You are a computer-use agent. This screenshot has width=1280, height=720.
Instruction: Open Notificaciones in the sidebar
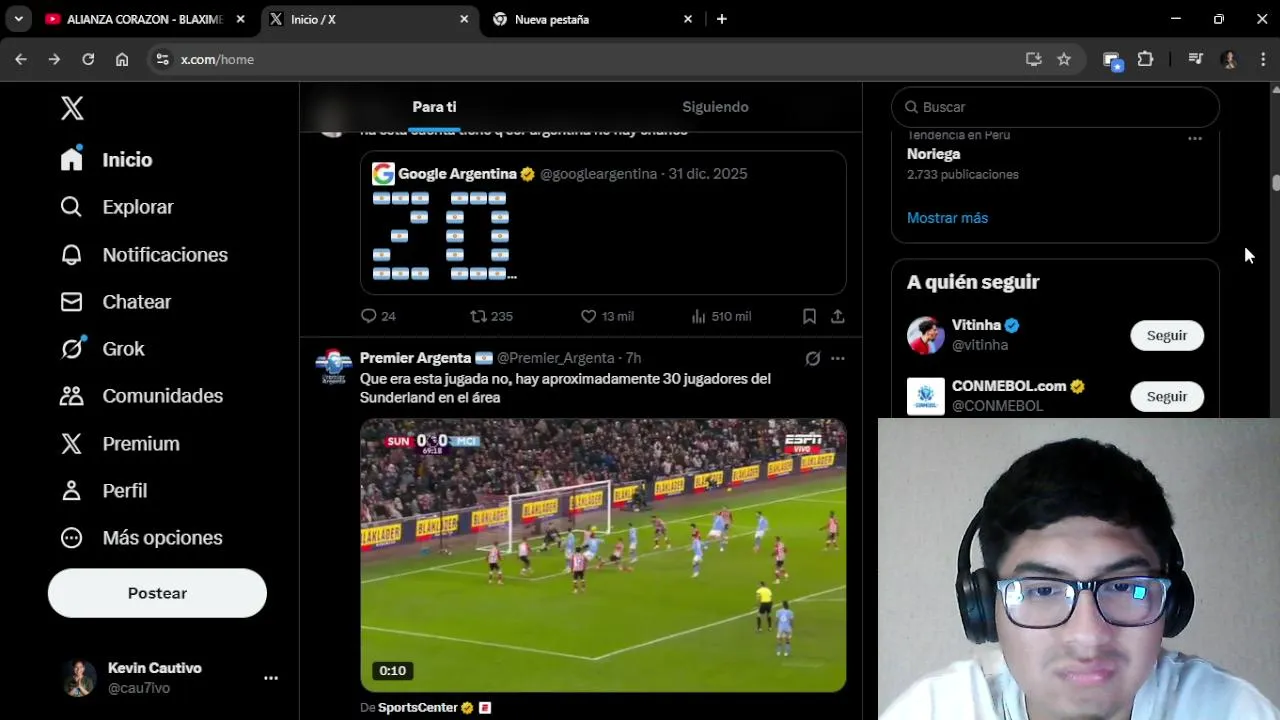pyautogui.click(x=144, y=255)
